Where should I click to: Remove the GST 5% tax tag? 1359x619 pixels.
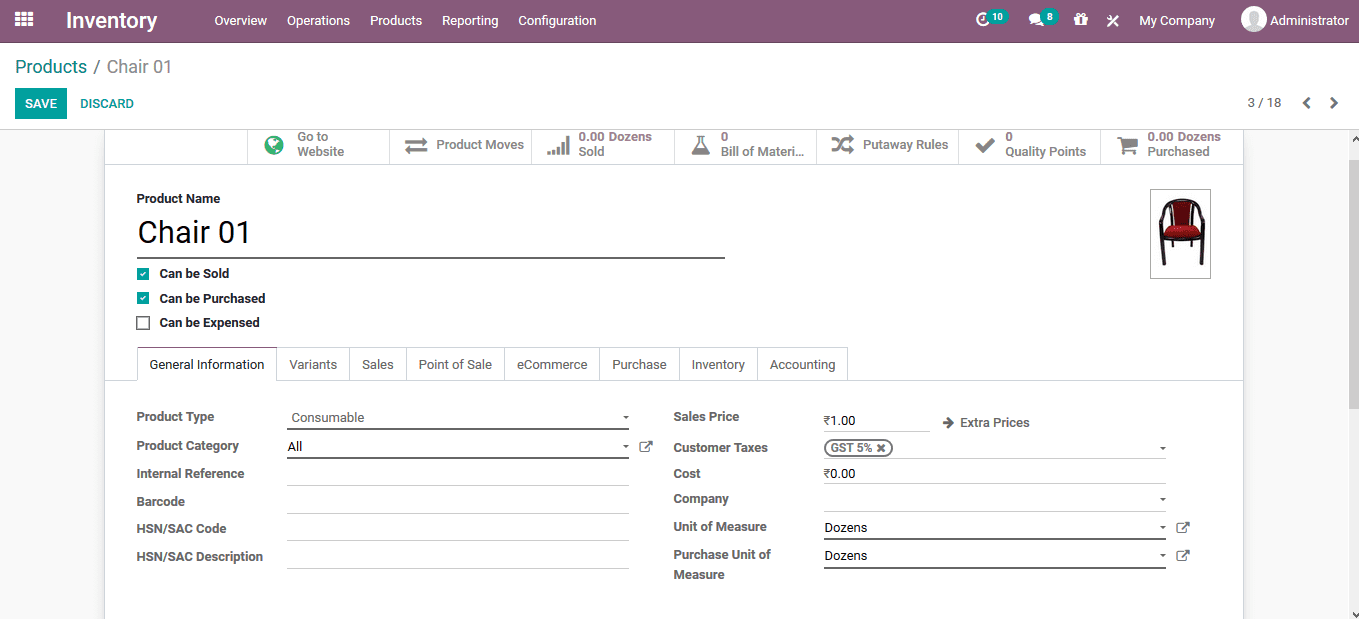point(882,447)
